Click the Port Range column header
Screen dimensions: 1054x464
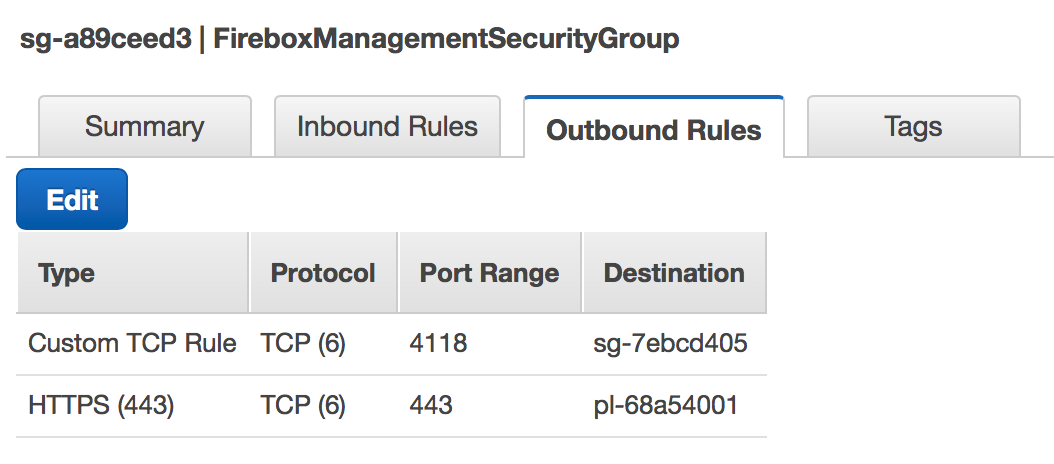click(x=489, y=274)
